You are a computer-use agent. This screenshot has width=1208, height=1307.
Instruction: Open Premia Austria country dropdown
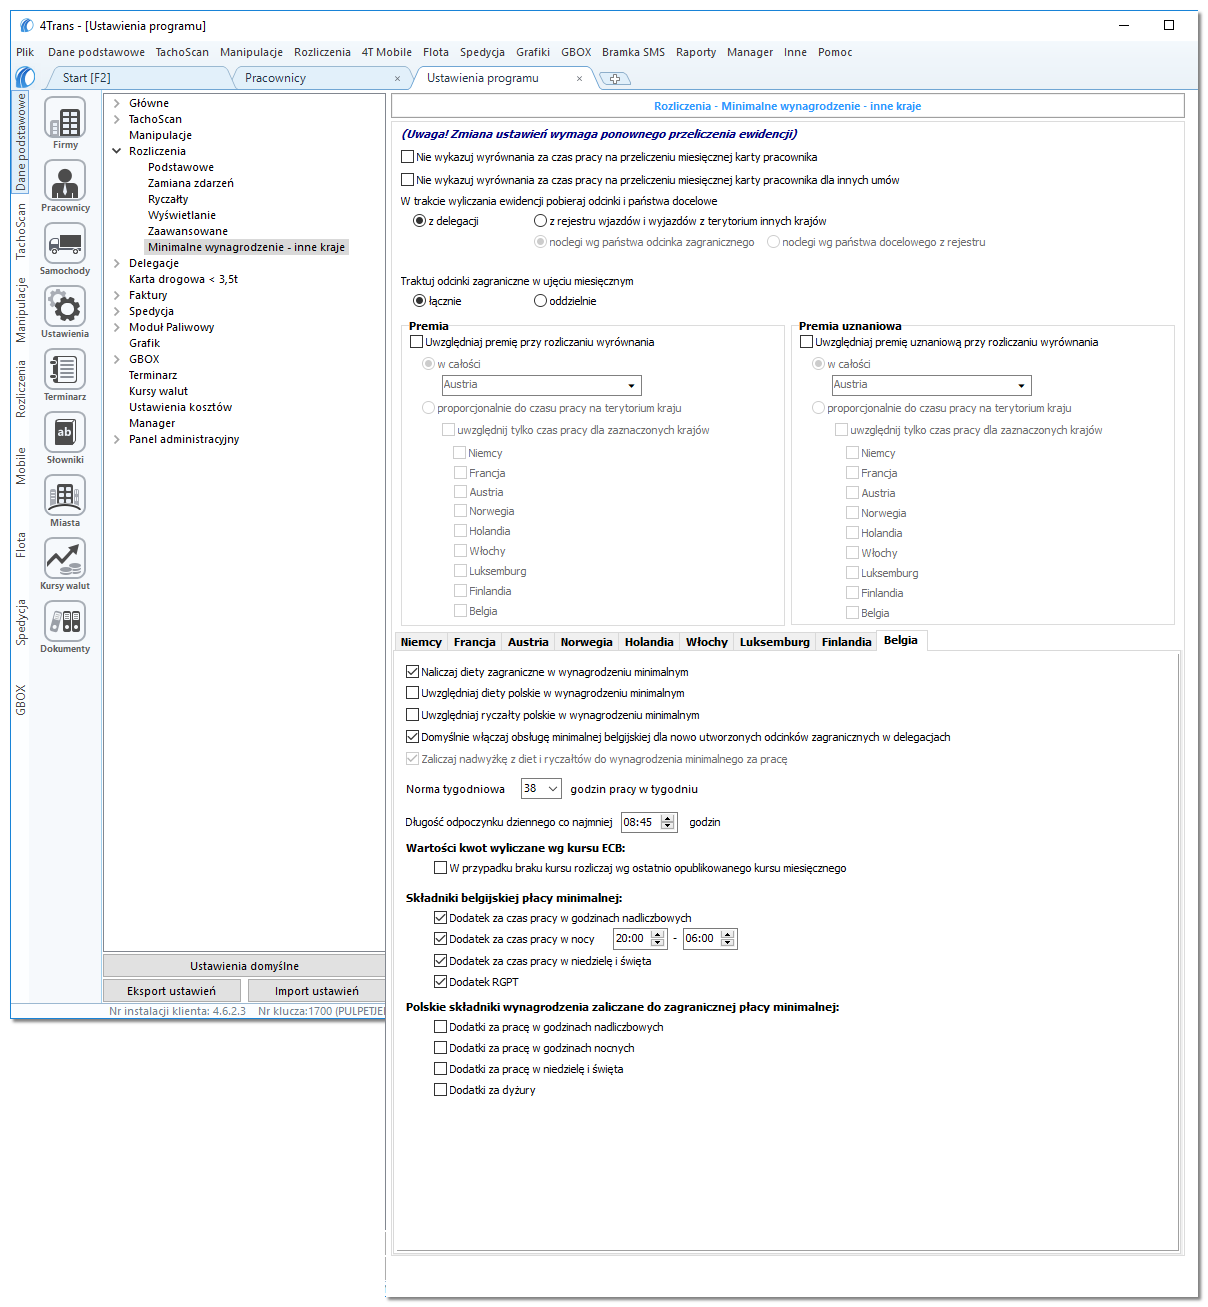(x=631, y=385)
